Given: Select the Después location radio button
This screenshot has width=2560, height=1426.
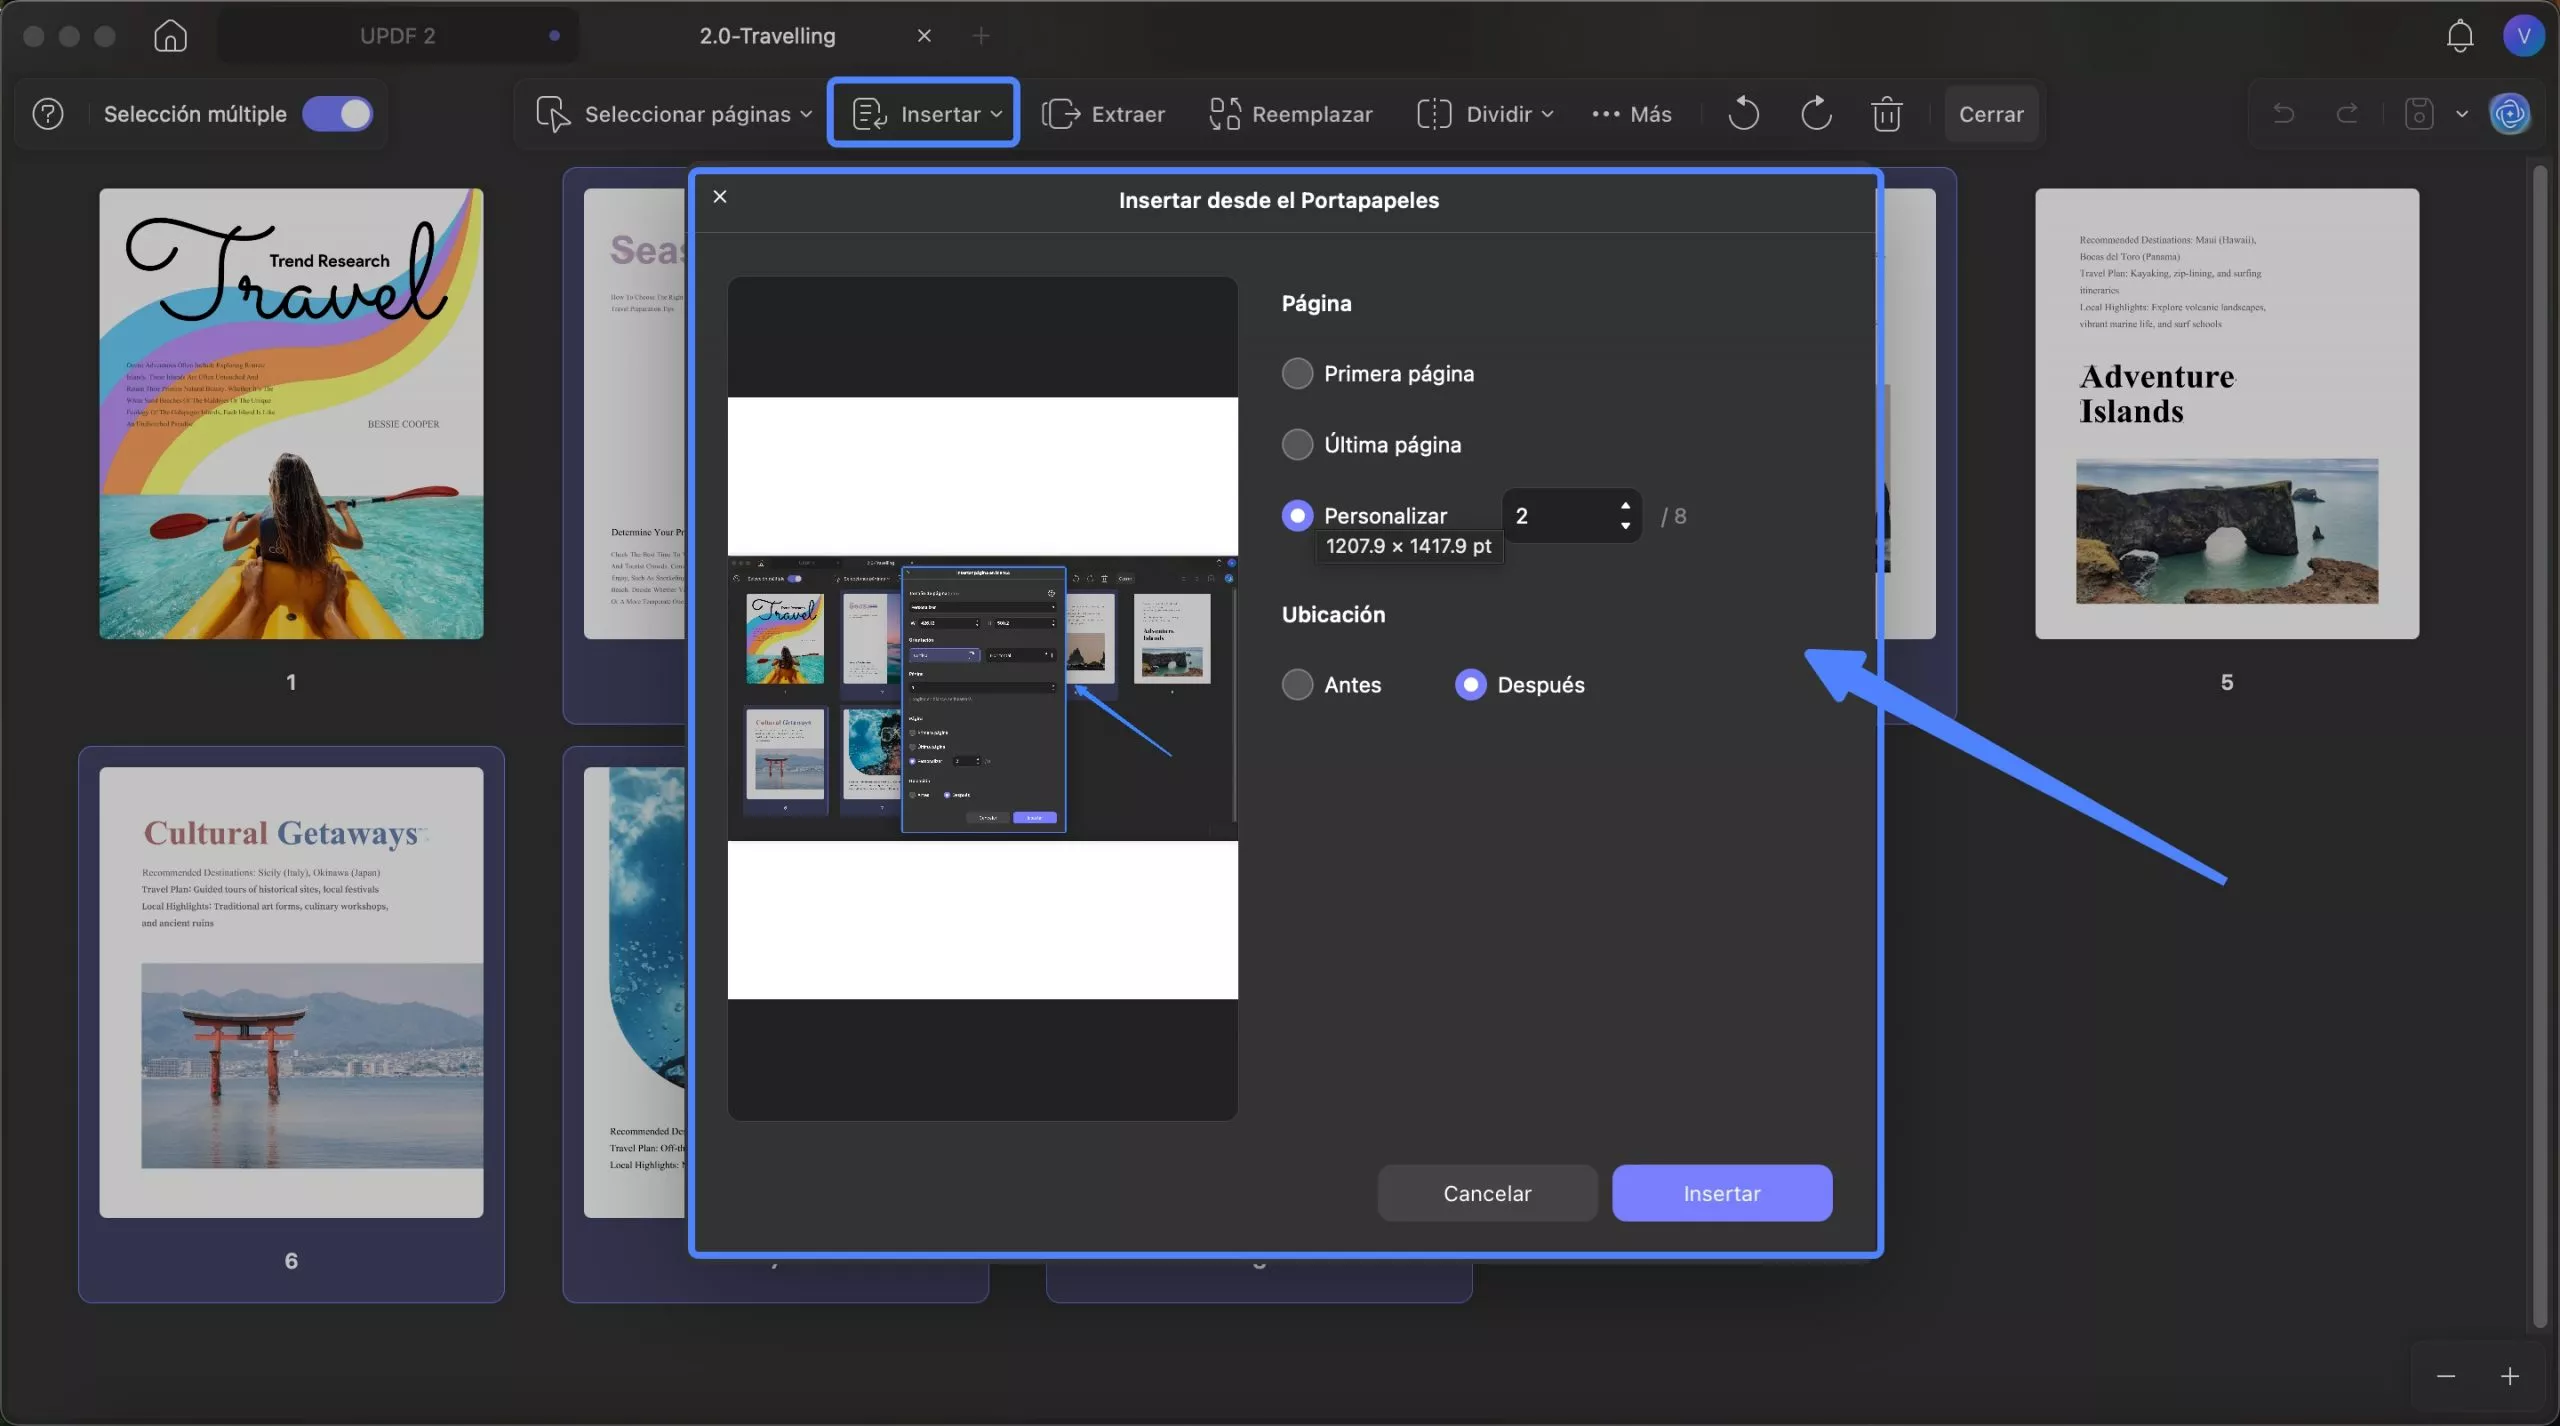Looking at the screenshot, I should point(1470,684).
